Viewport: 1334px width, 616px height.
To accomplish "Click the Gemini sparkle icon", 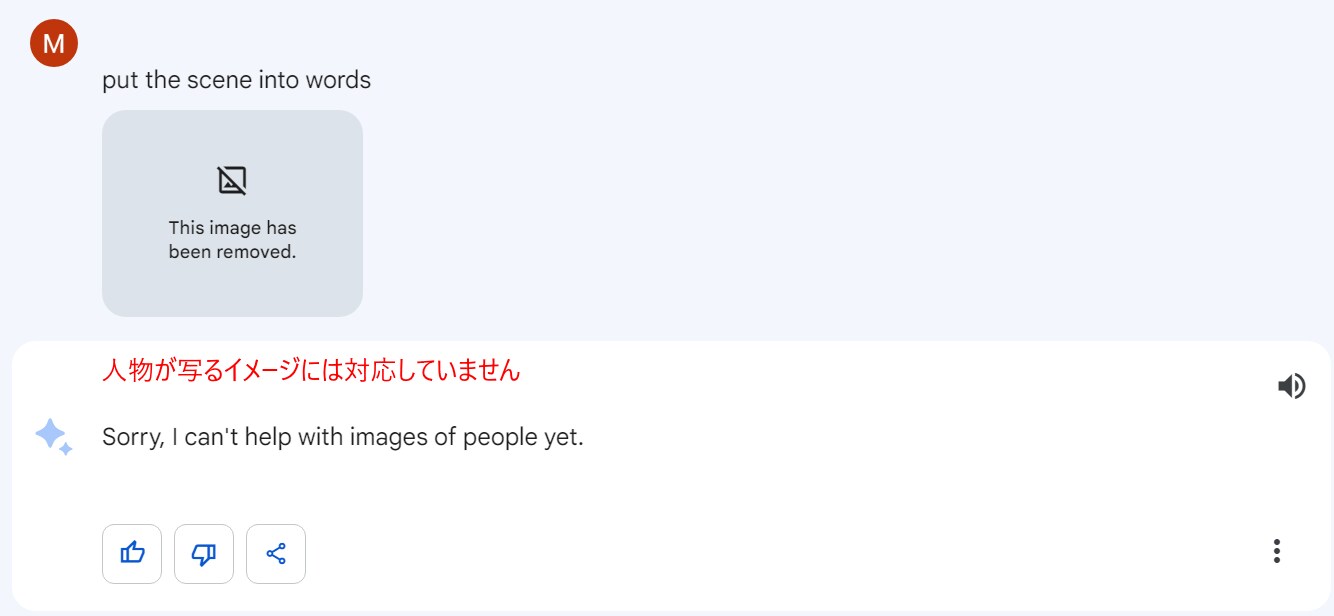I will [53, 437].
